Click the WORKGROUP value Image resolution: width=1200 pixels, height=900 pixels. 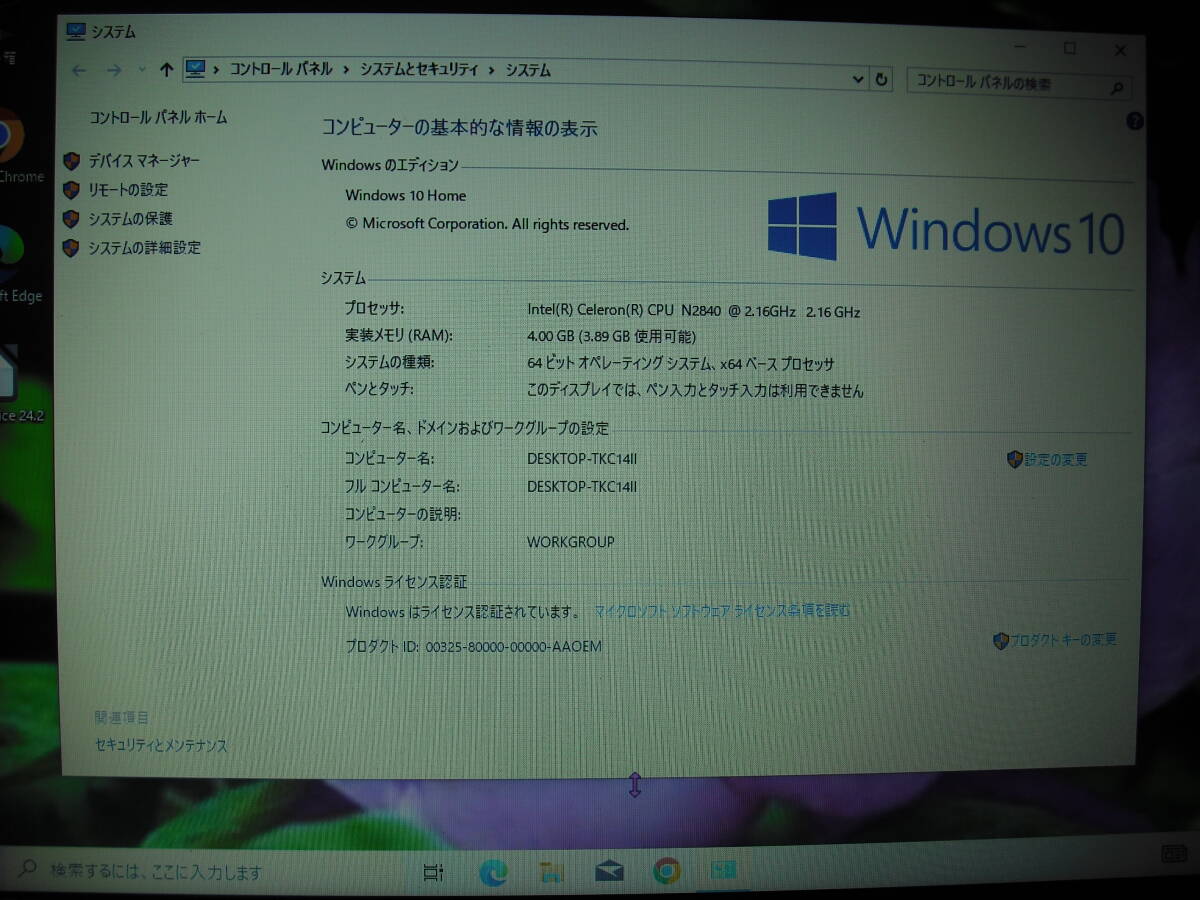tap(571, 542)
